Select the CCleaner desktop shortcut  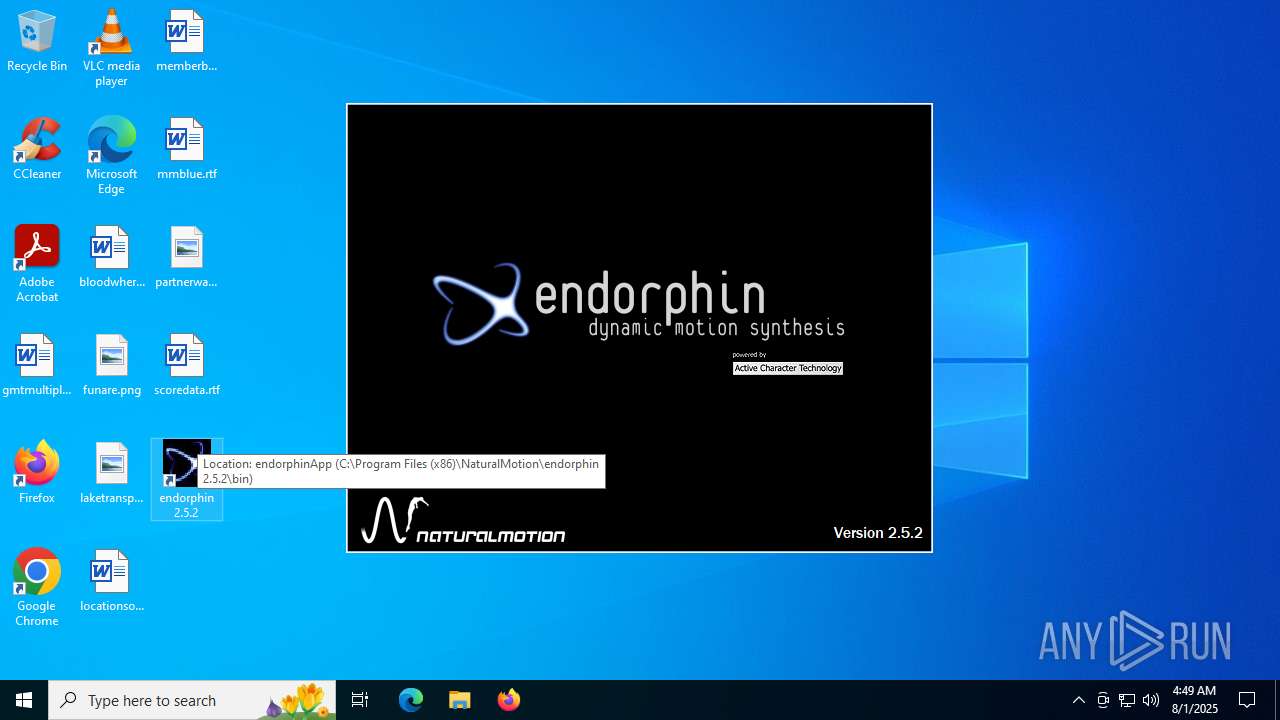[37, 150]
